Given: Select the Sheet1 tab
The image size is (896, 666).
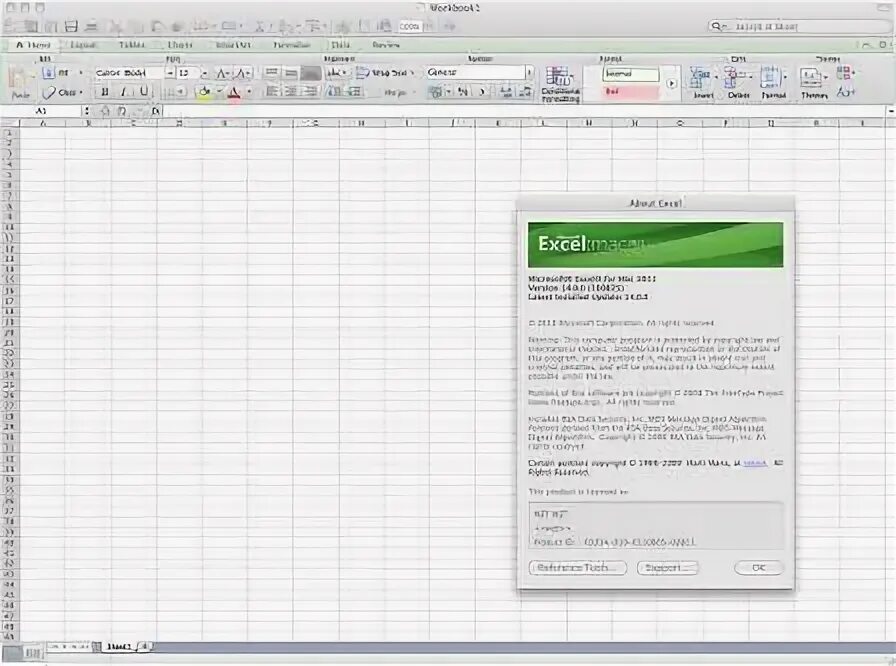Looking at the screenshot, I should pos(119,647).
